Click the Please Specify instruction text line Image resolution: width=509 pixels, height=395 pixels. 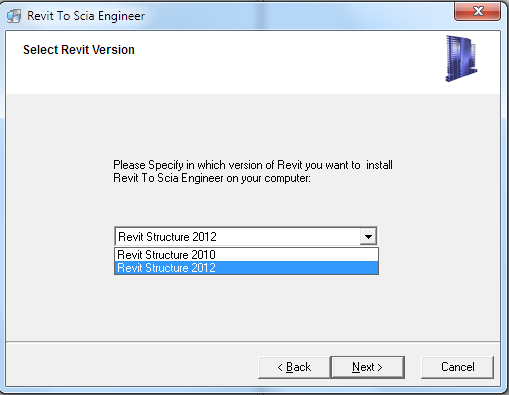pos(253,165)
